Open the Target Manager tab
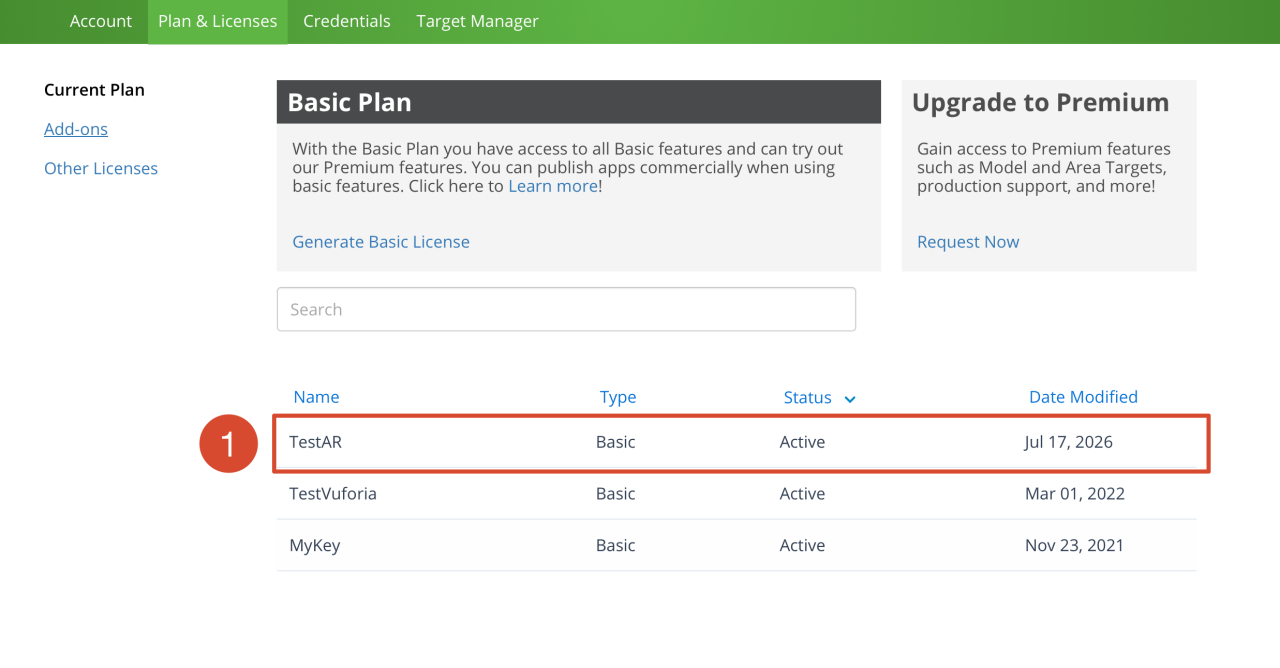This screenshot has height=668, width=1280. point(477,21)
